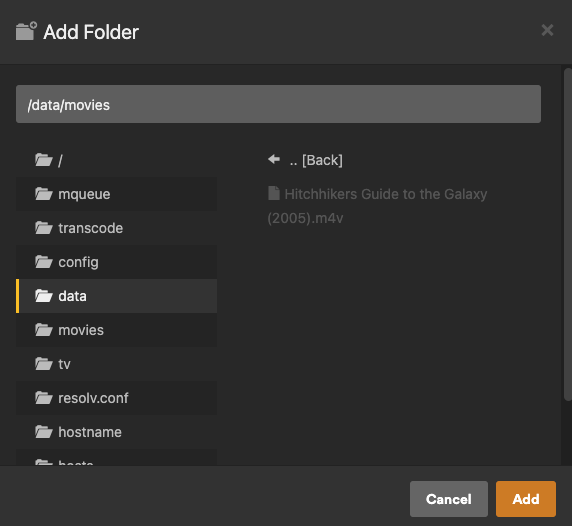Click Hitchhikers Guide to the Galaxy file name
The height and width of the screenshot is (526, 572).
point(377,206)
